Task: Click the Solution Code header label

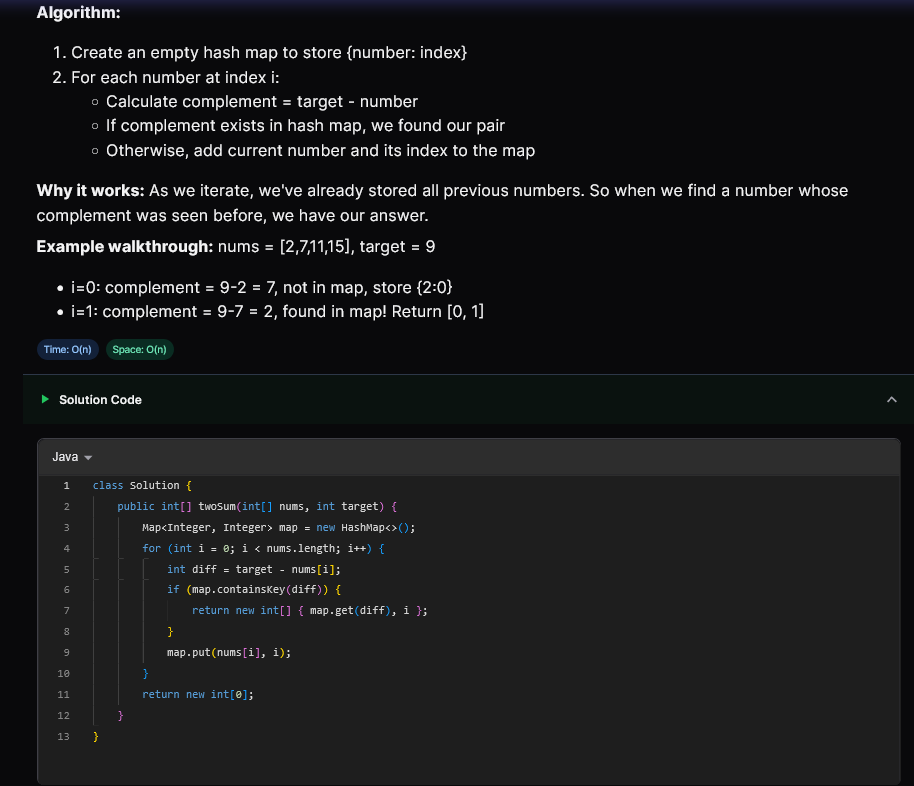Action: point(100,400)
